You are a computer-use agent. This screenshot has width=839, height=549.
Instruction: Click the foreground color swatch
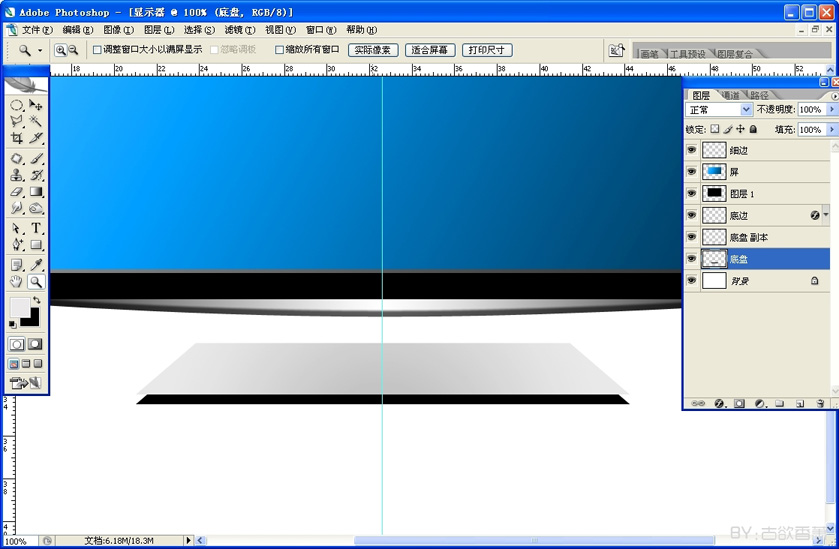coord(19,308)
